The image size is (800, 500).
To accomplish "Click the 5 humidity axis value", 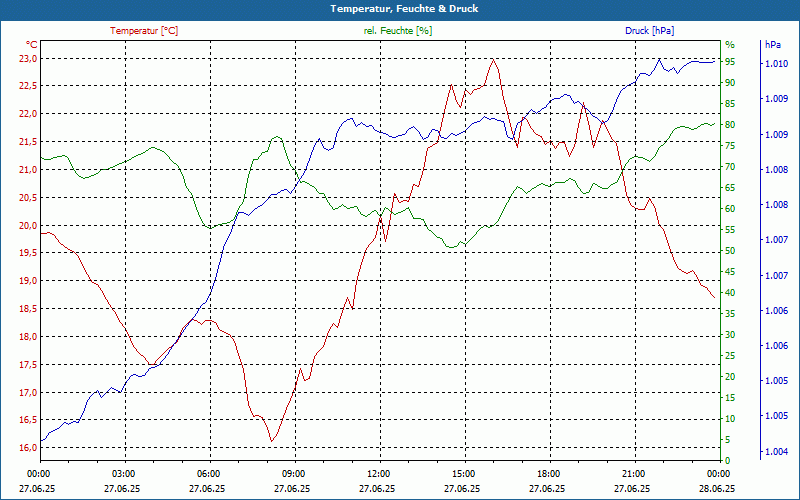I will coord(728,440).
